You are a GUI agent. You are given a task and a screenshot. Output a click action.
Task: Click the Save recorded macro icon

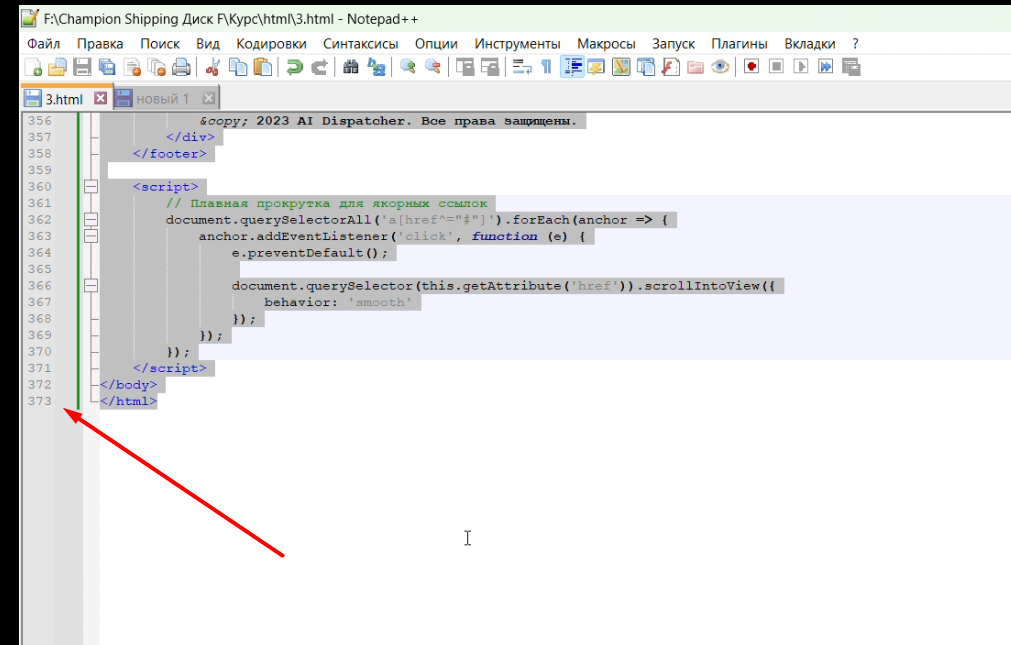pyautogui.click(x=851, y=67)
